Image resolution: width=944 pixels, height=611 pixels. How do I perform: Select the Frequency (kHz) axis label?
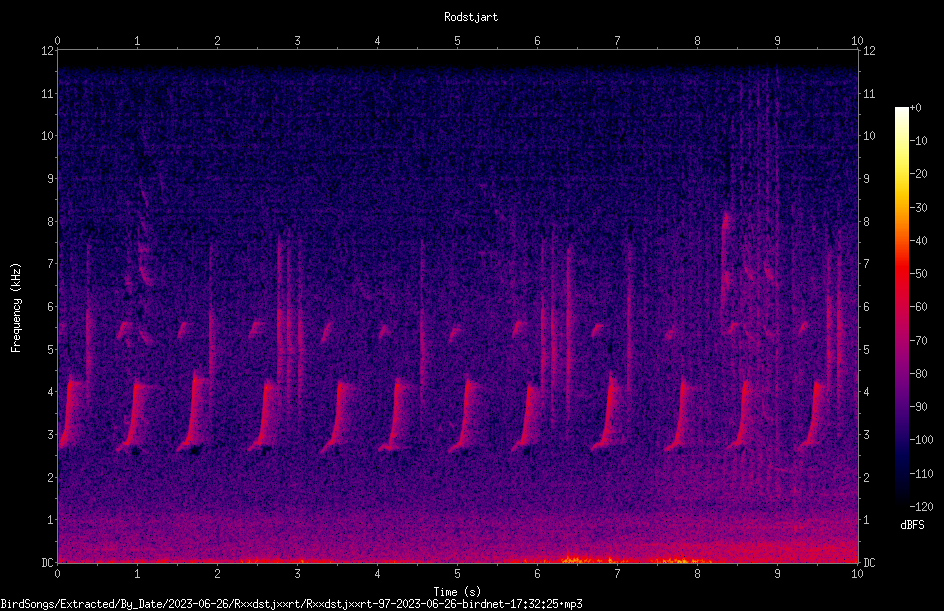pyautogui.click(x=16, y=308)
